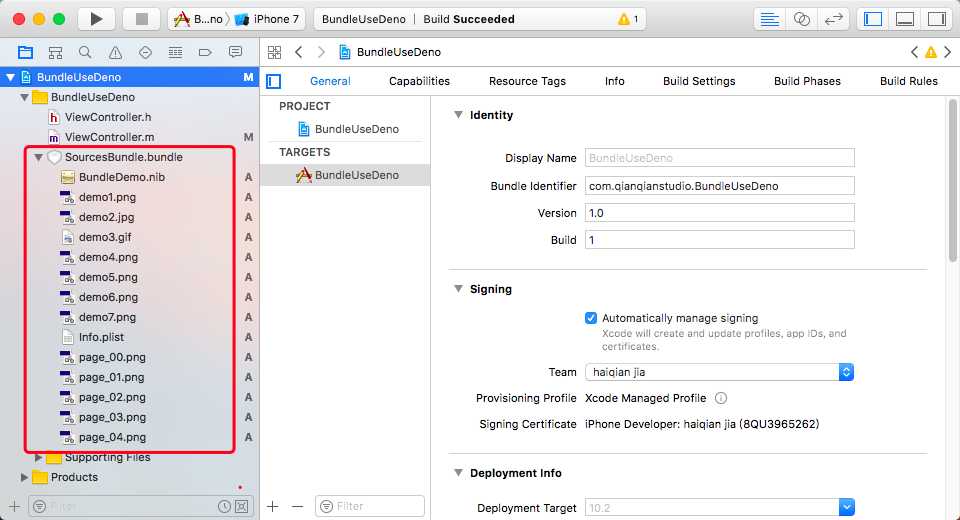Show provisioning profile info
Screen dimensions: 960x520
click(x=721, y=398)
